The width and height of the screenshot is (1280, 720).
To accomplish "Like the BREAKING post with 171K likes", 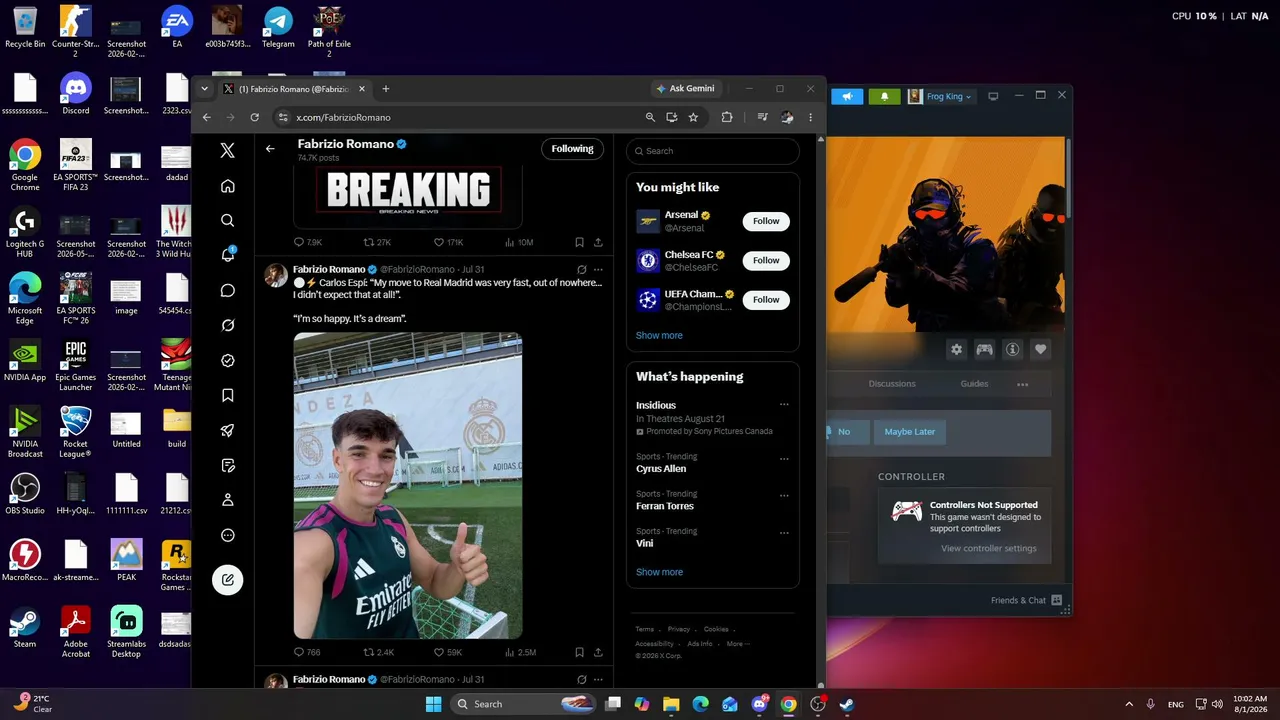I will point(448,242).
